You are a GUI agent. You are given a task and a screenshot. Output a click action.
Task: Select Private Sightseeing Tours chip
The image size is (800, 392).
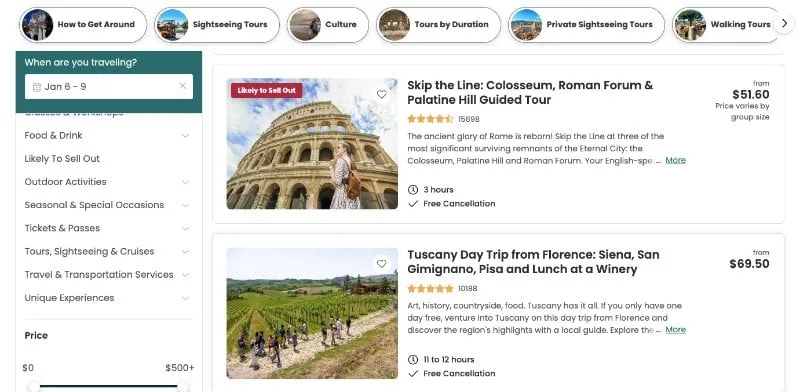click(x=587, y=24)
